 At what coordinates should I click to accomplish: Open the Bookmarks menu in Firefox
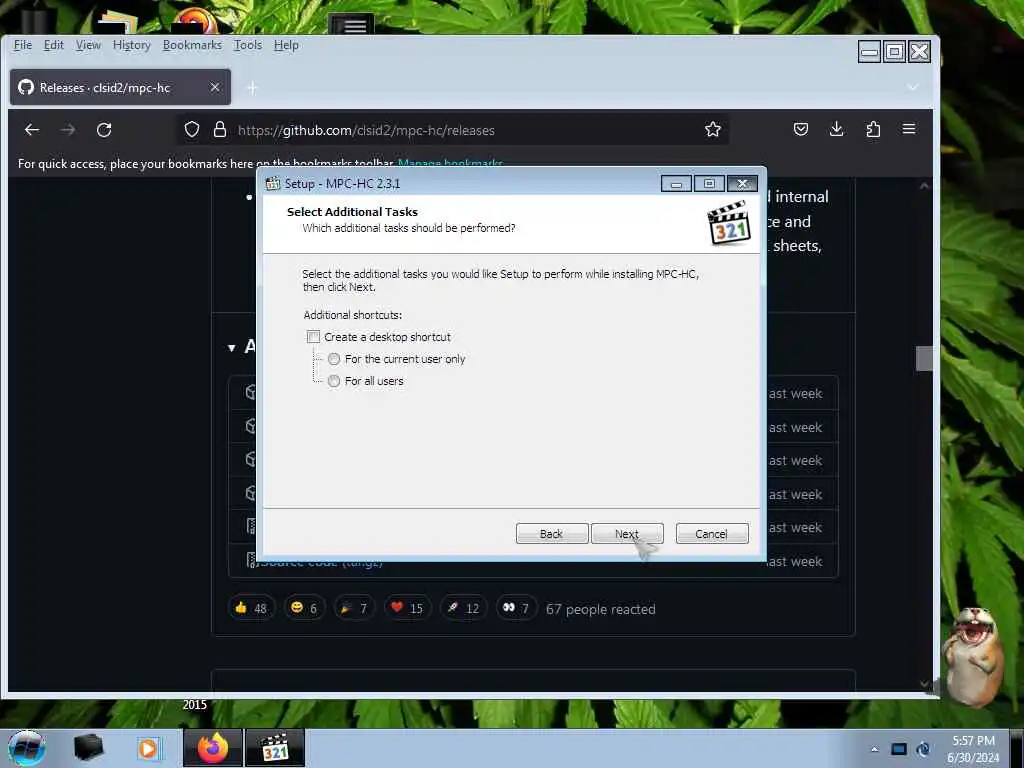coord(192,45)
